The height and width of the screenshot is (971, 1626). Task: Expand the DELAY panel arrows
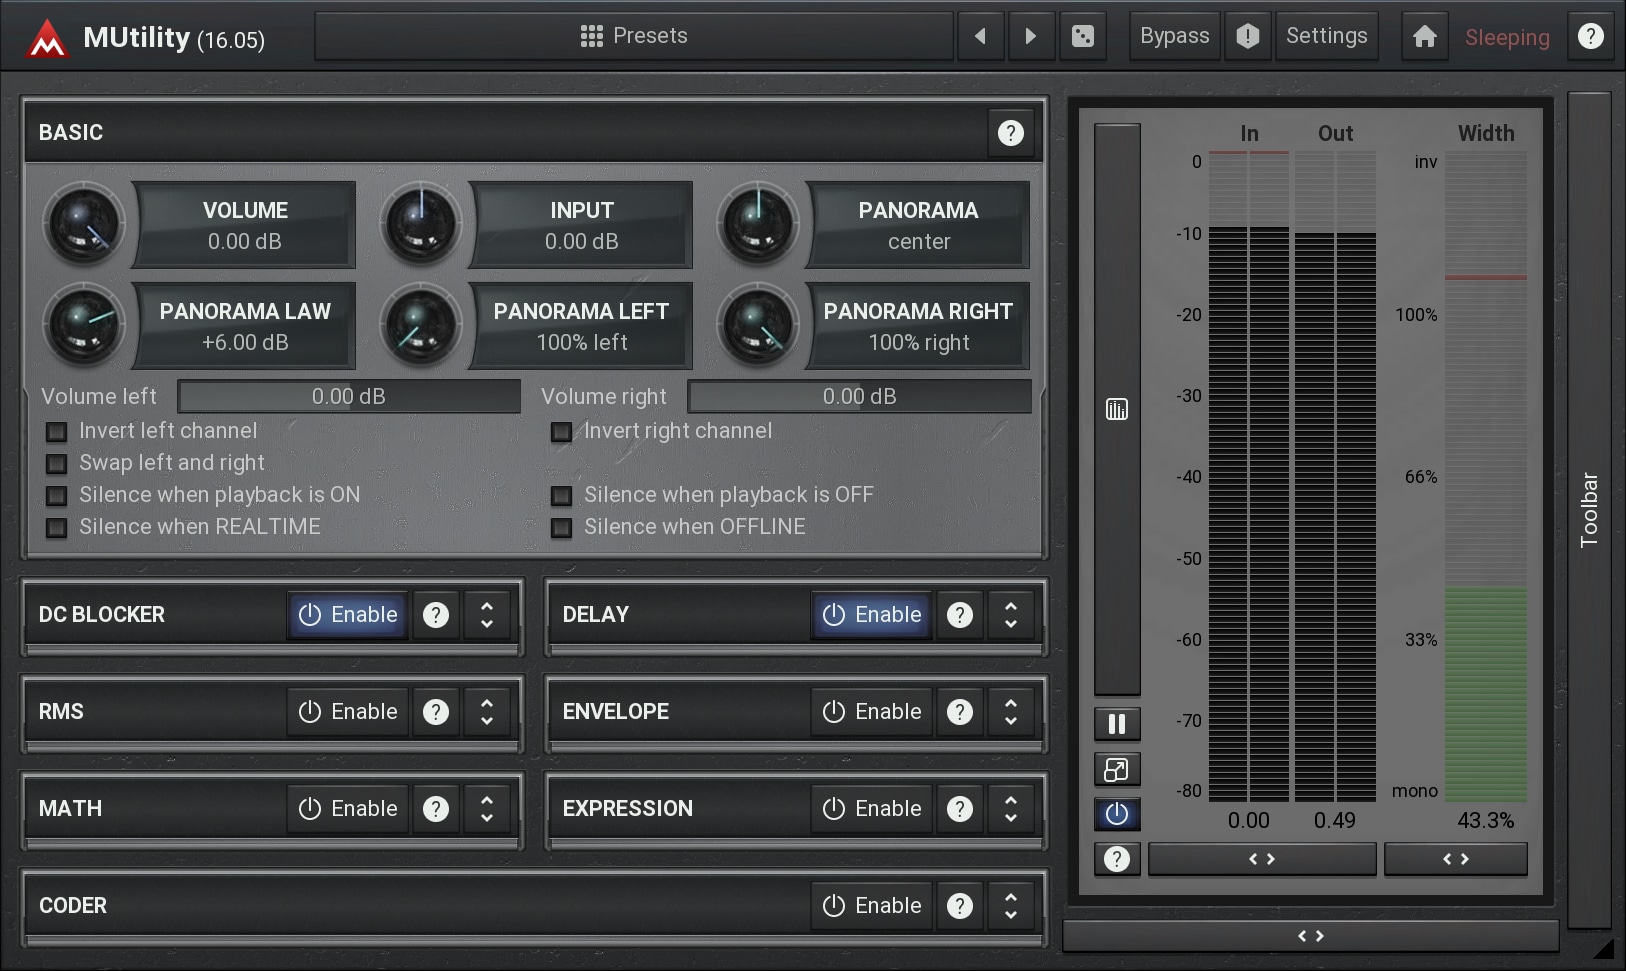1011,615
